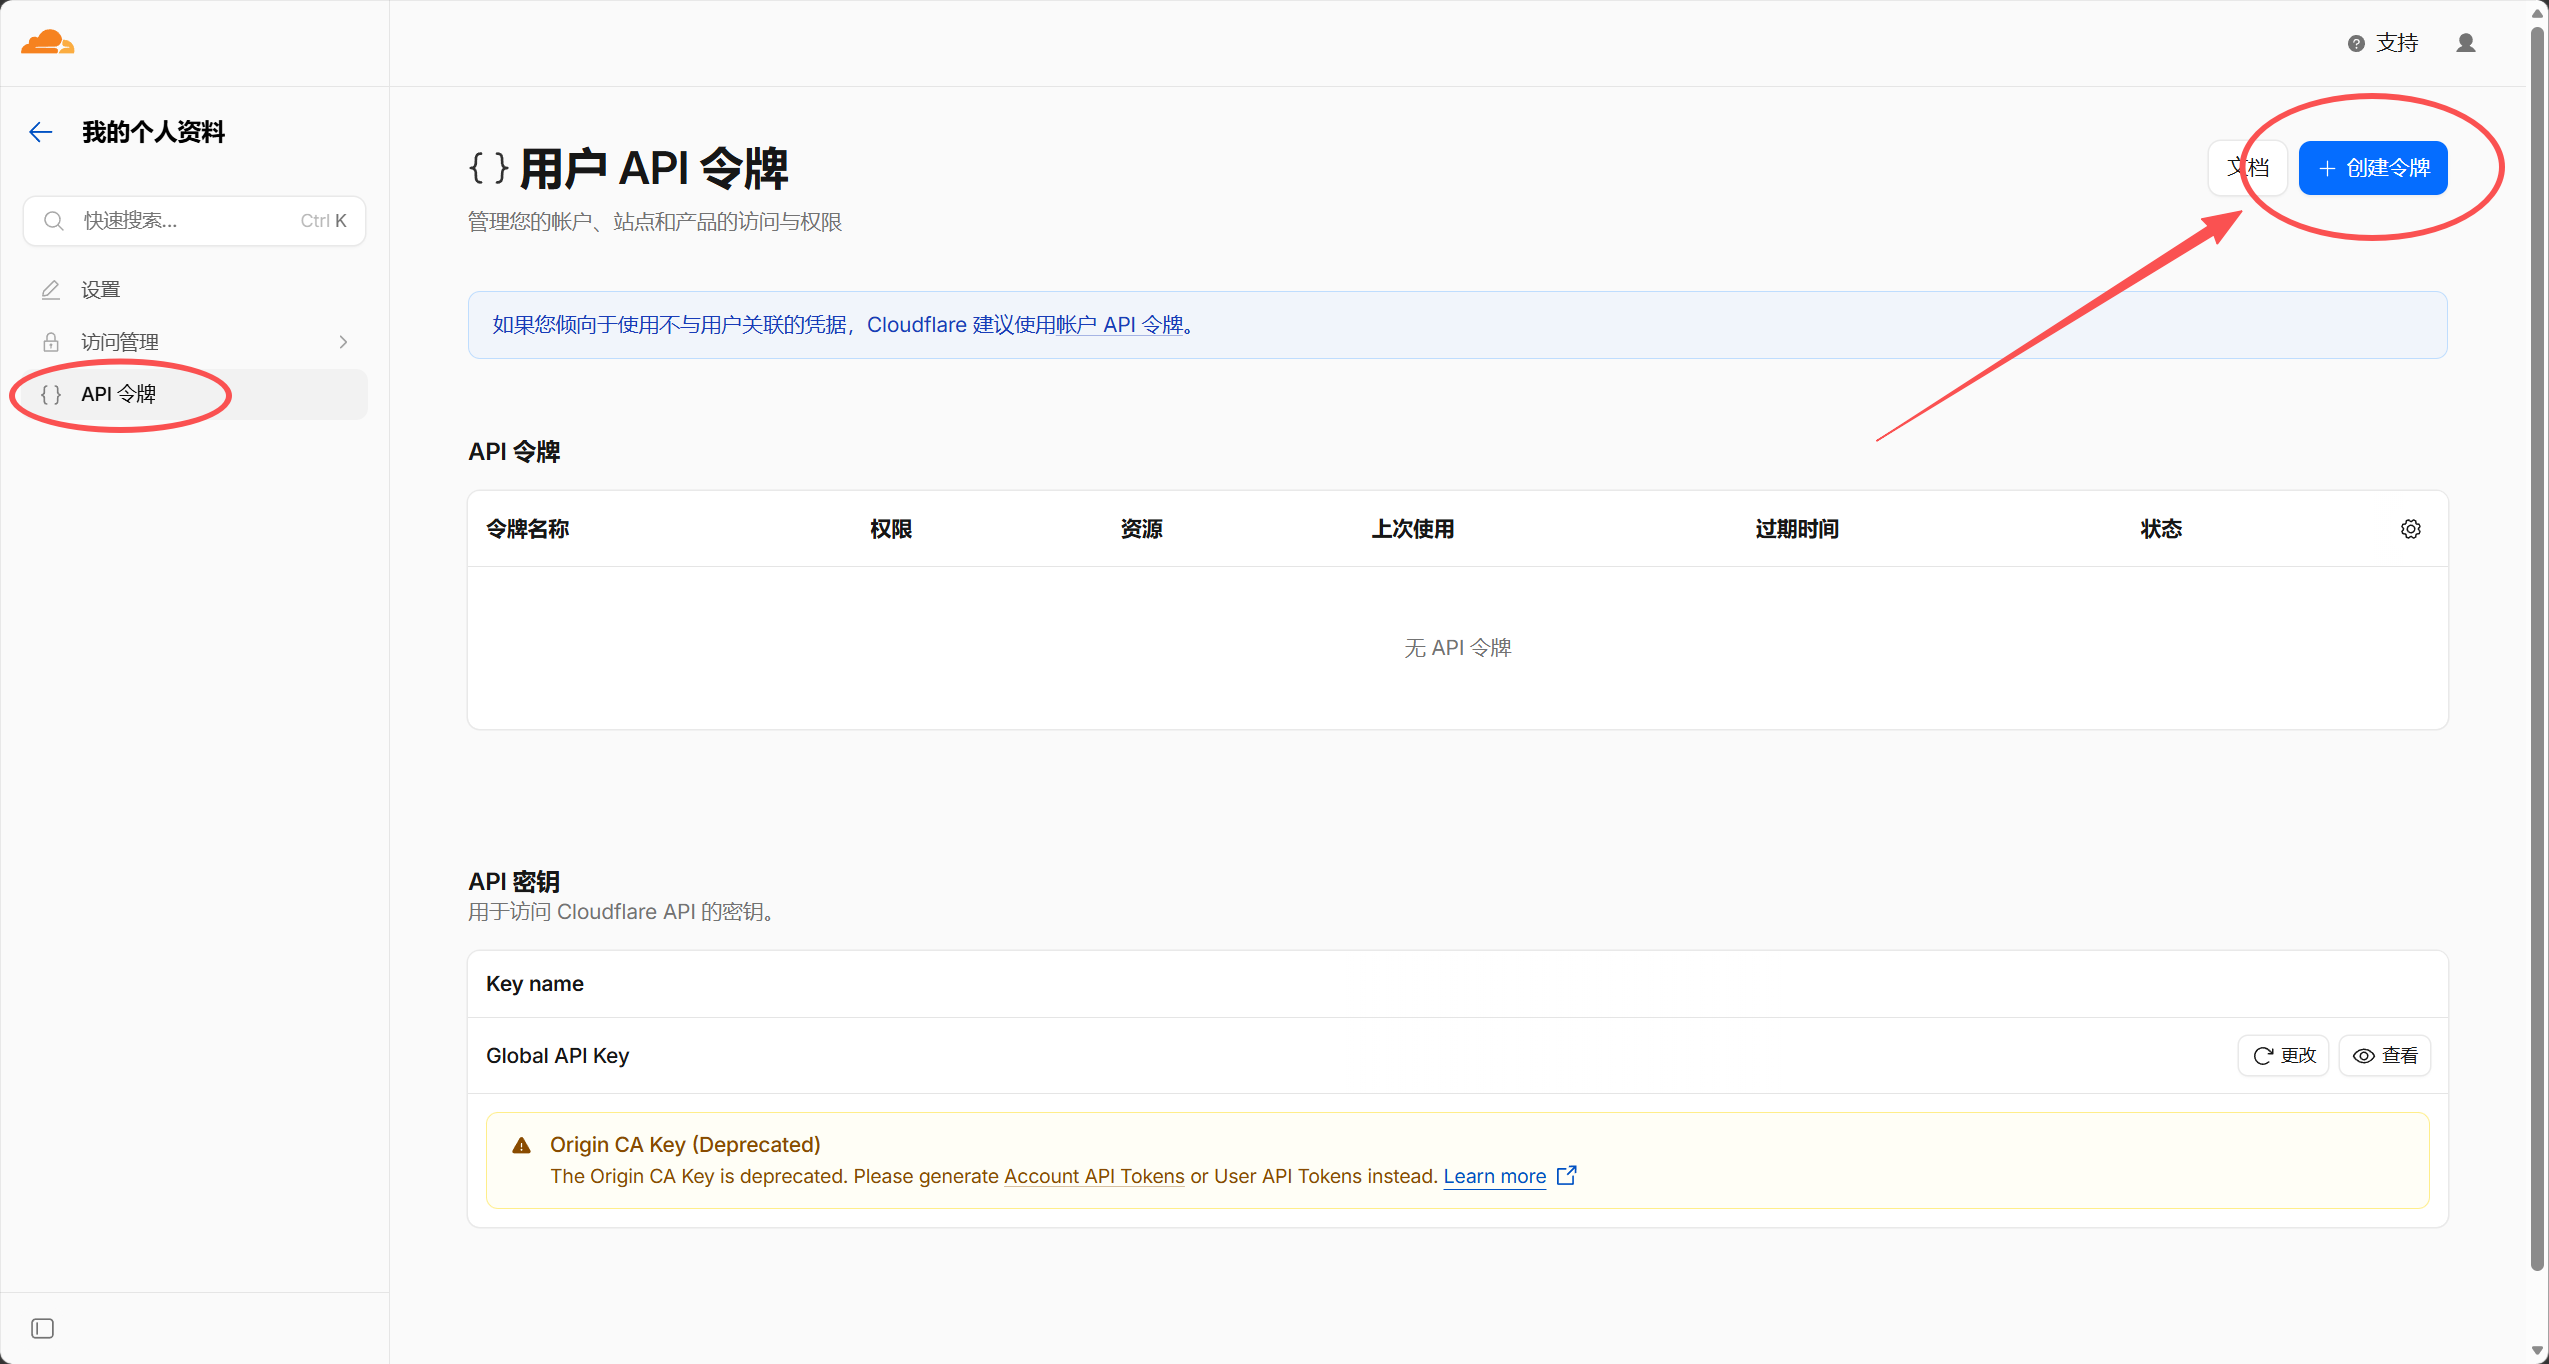Click 更改 to roll Global API Key
The height and width of the screenshot is (1364, 2549).
(2284, 1056)
